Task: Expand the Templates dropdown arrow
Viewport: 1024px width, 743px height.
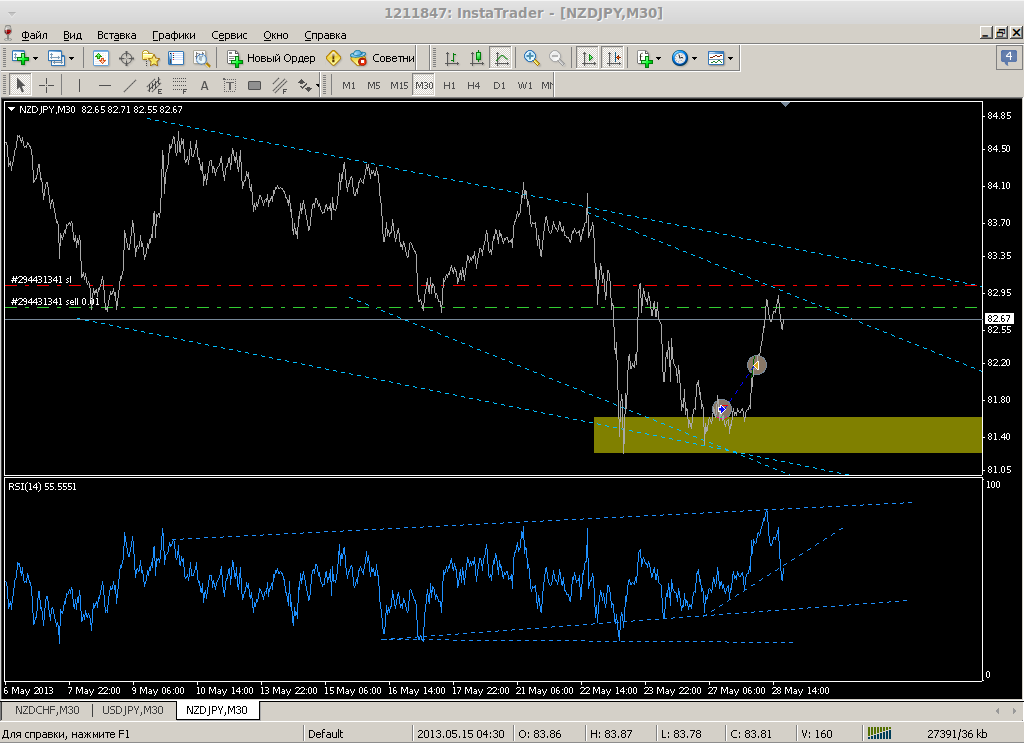Action: click(730, 58)
